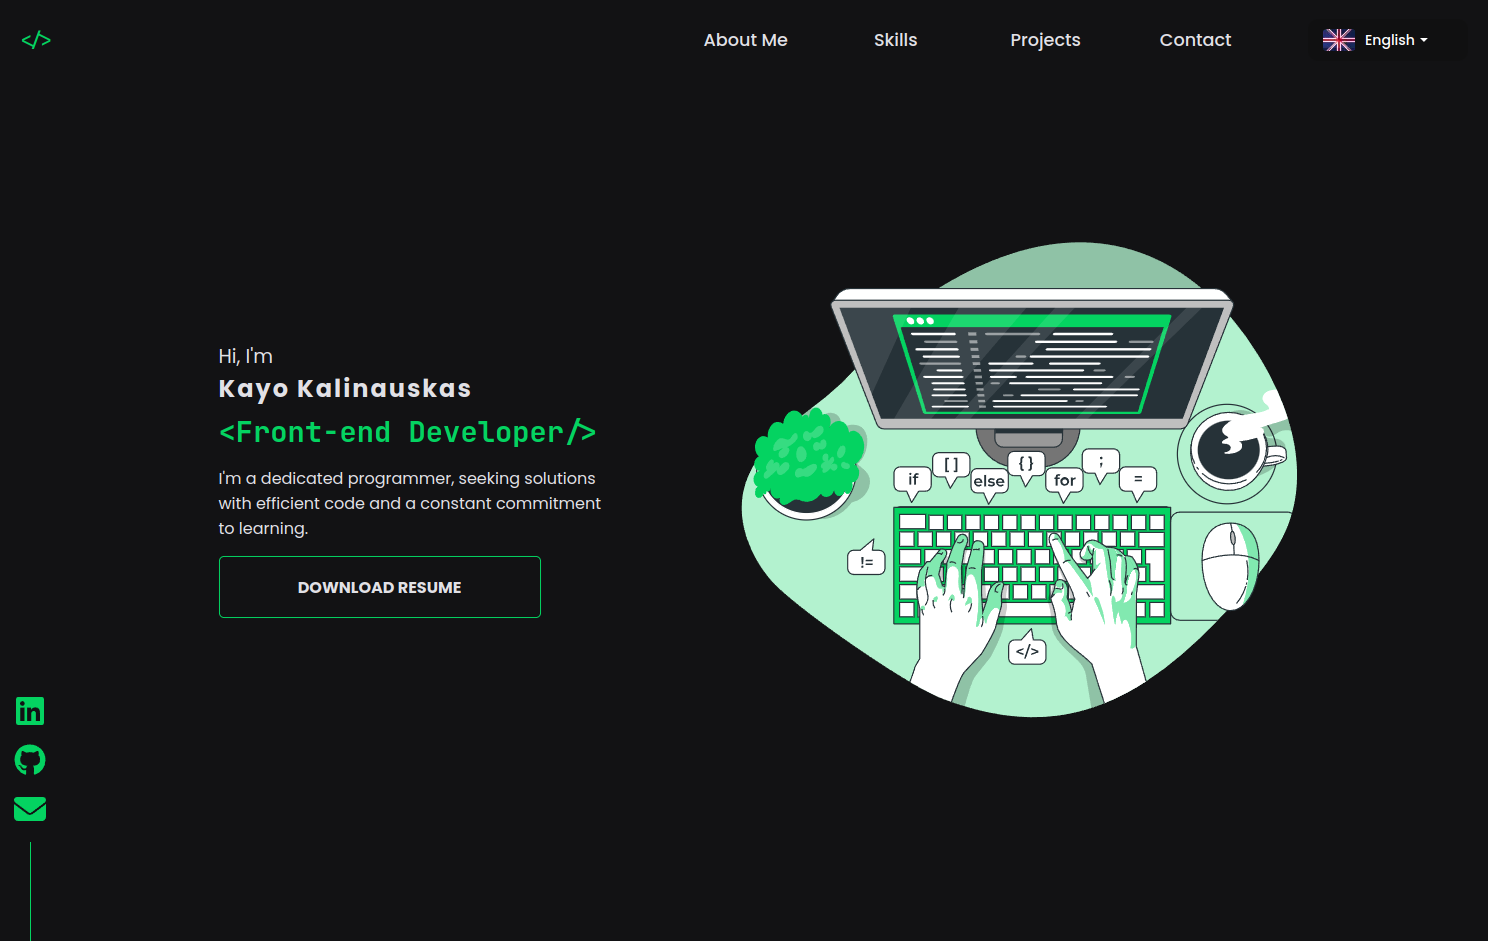
Task: Click the name text "Kayo Kalinauskas"
Action: [x=345, y=389]
